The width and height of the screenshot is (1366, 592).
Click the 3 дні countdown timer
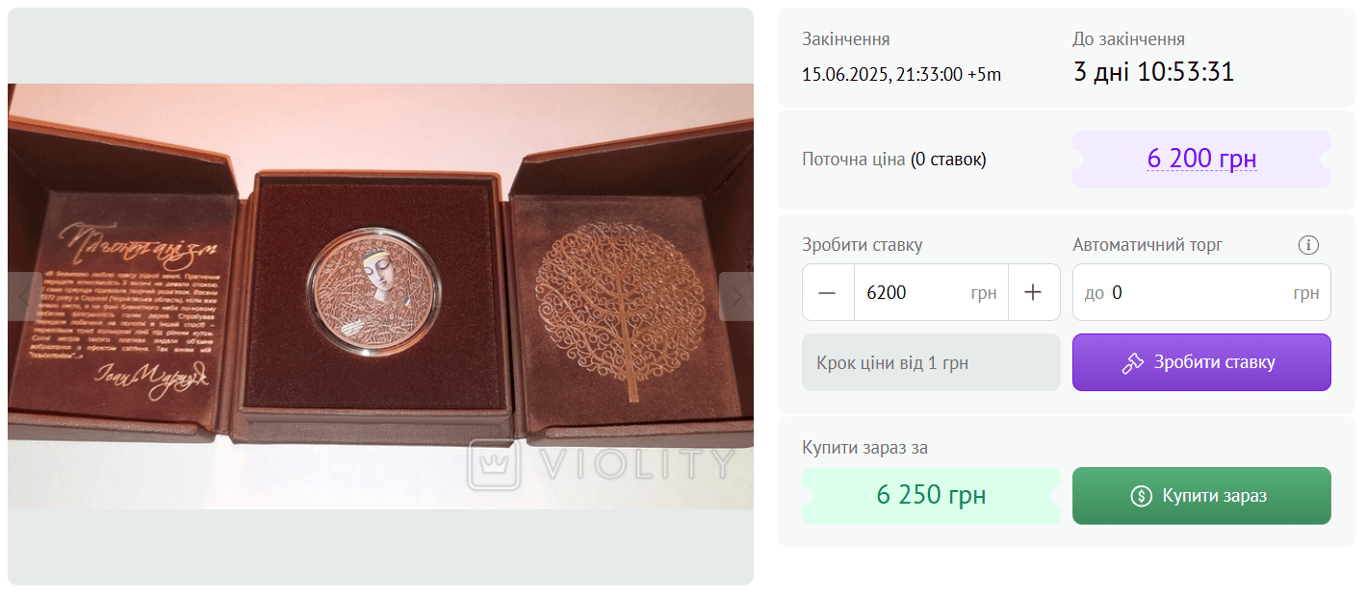pyautogui.click(x=1153, y=72)
